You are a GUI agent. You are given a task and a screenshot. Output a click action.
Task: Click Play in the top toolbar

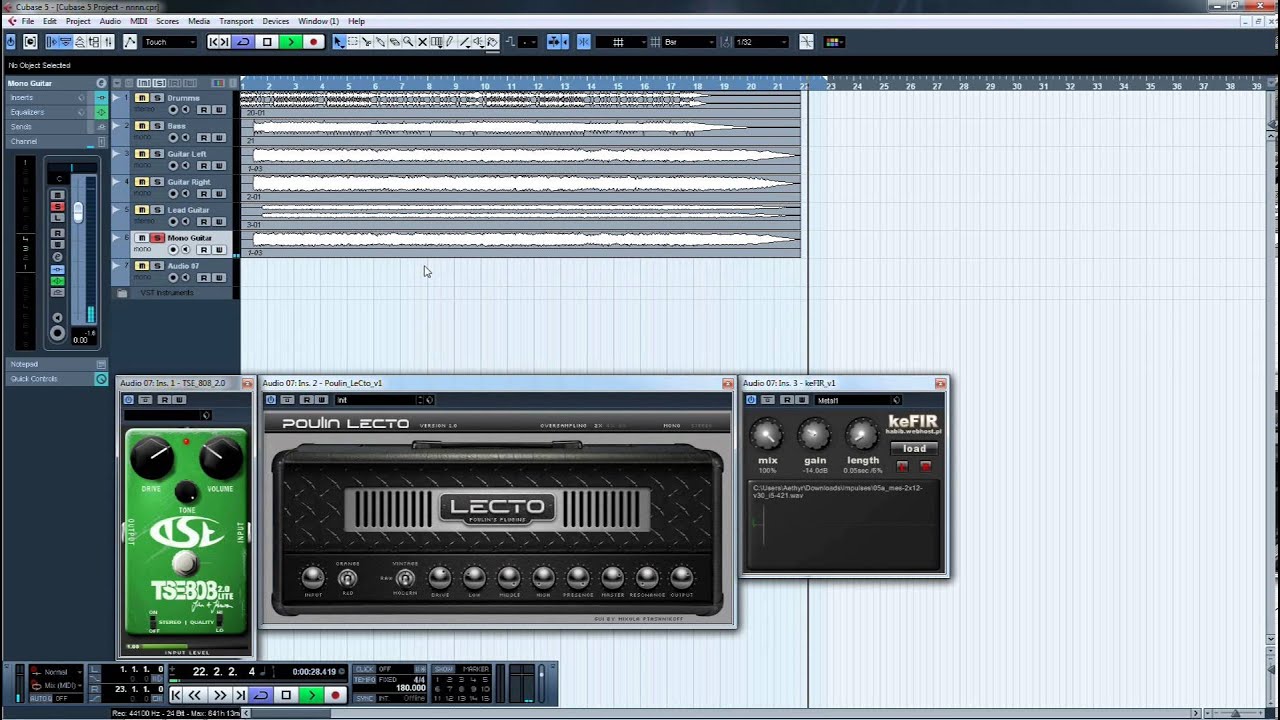click(x=290, y=42)
